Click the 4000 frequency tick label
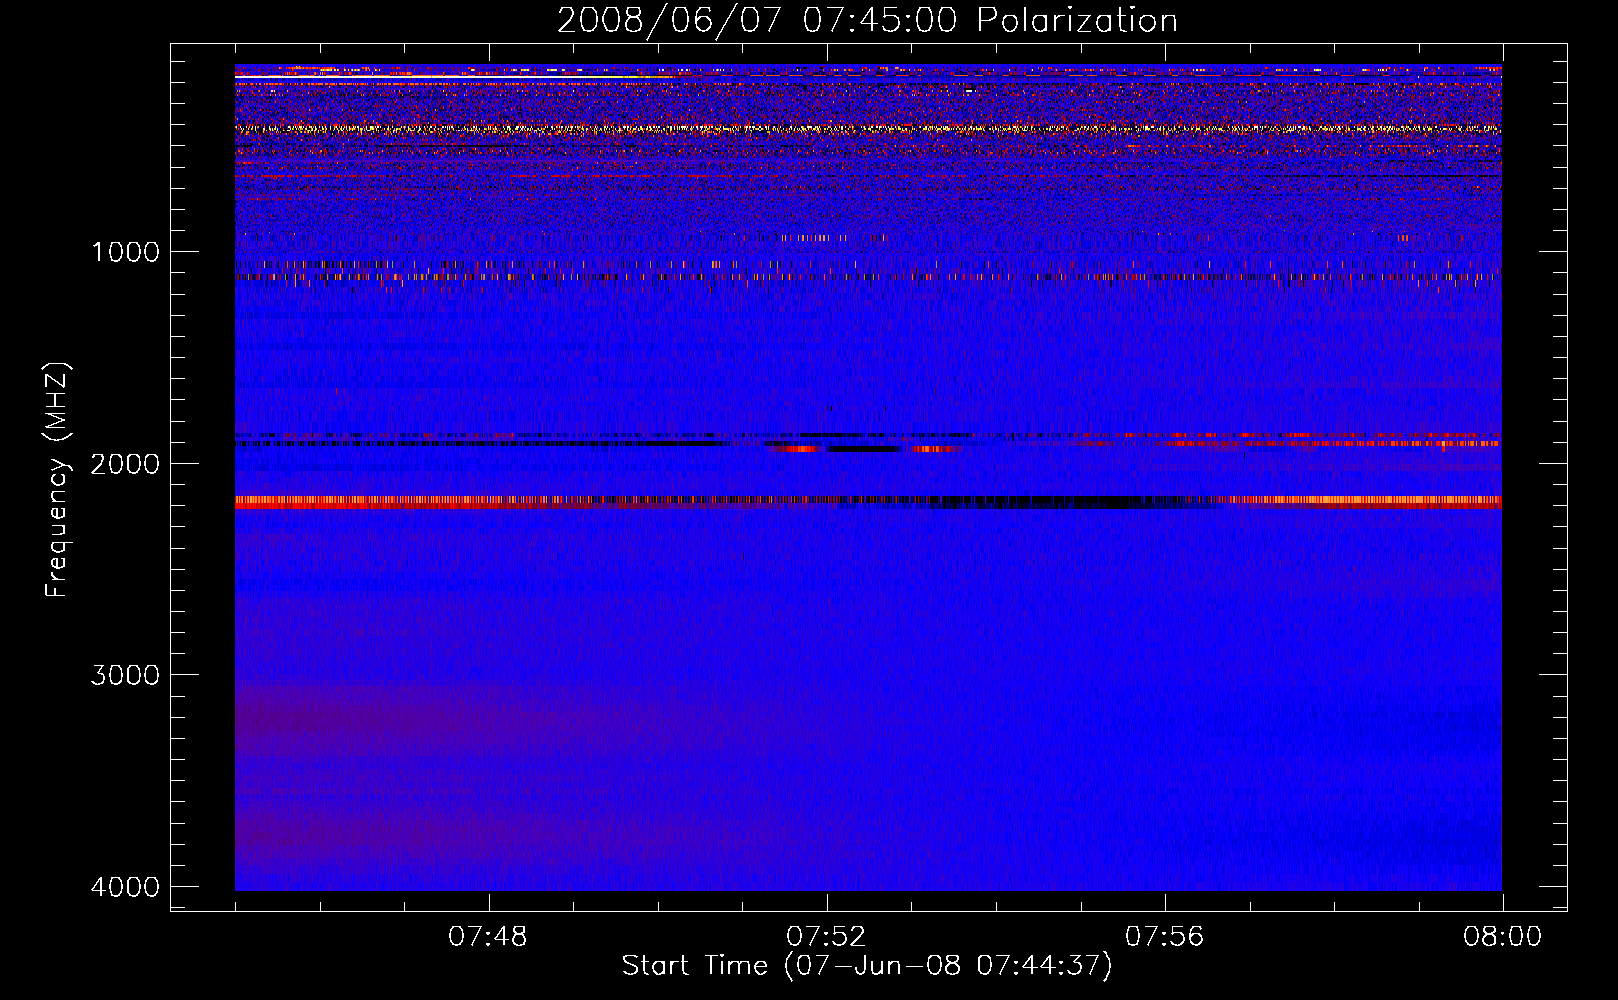The height and width of the screenshot is (1000, 1618). [x=125, y=887]
